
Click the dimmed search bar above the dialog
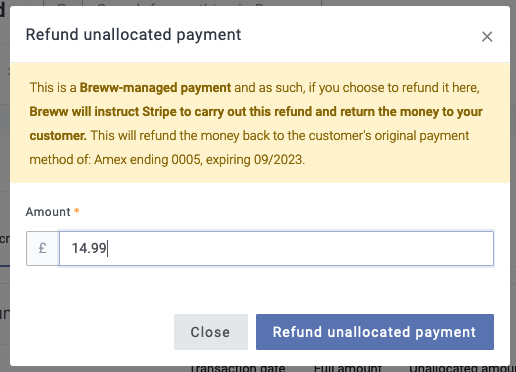coord(202,3)
